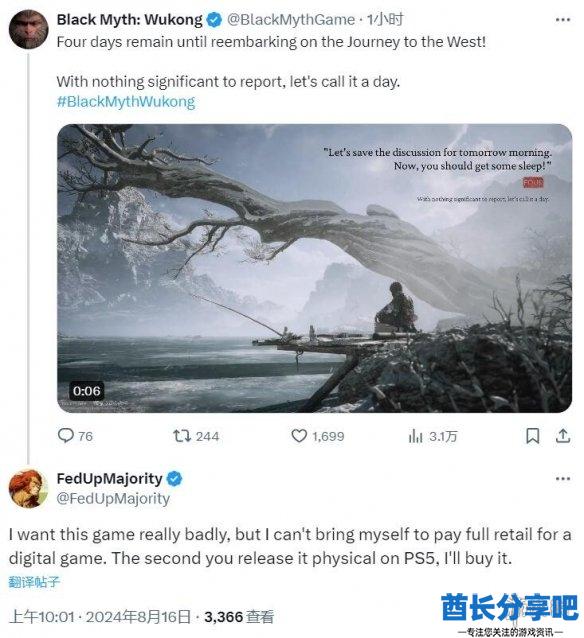Image resolution: width=584 pixels, height=638 pixels.
Task: Open more options on FedUpMajority reply
Action: 562,479
